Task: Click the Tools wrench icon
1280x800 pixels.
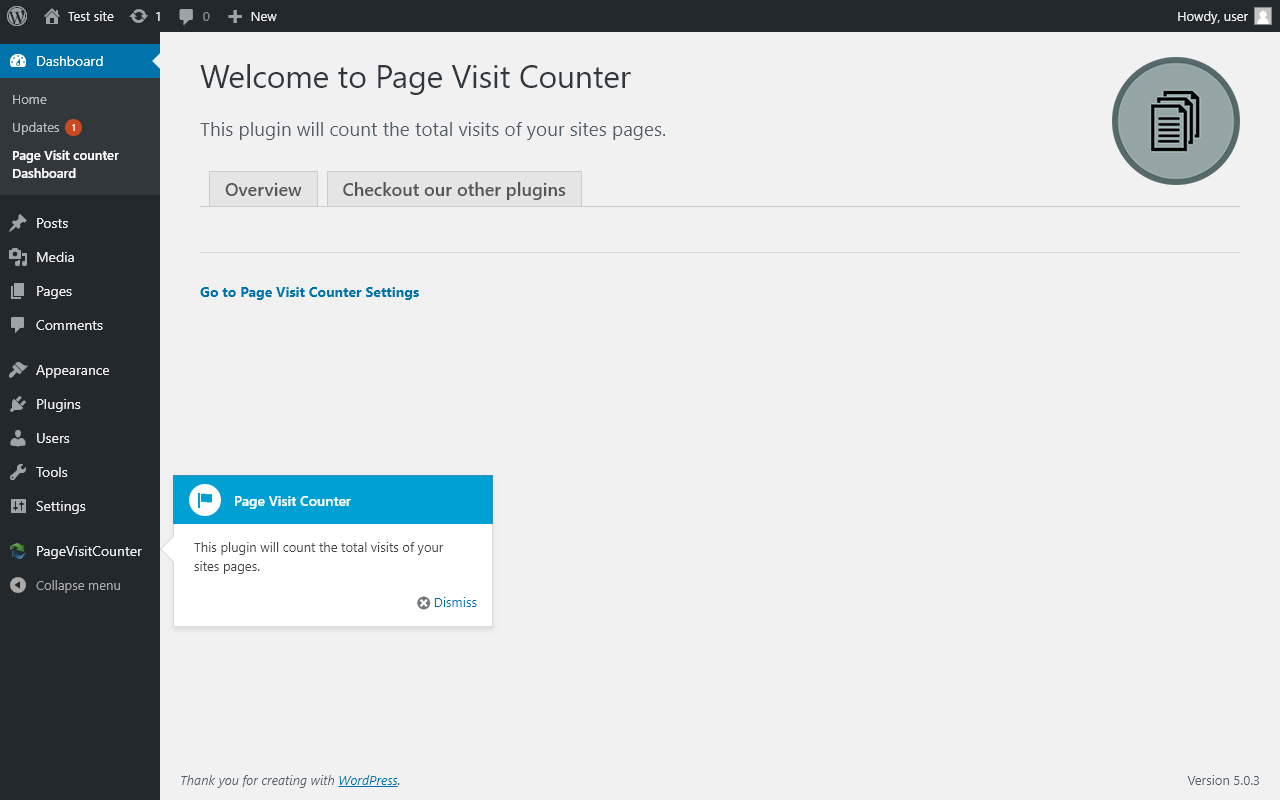Action: click(18, 472)
